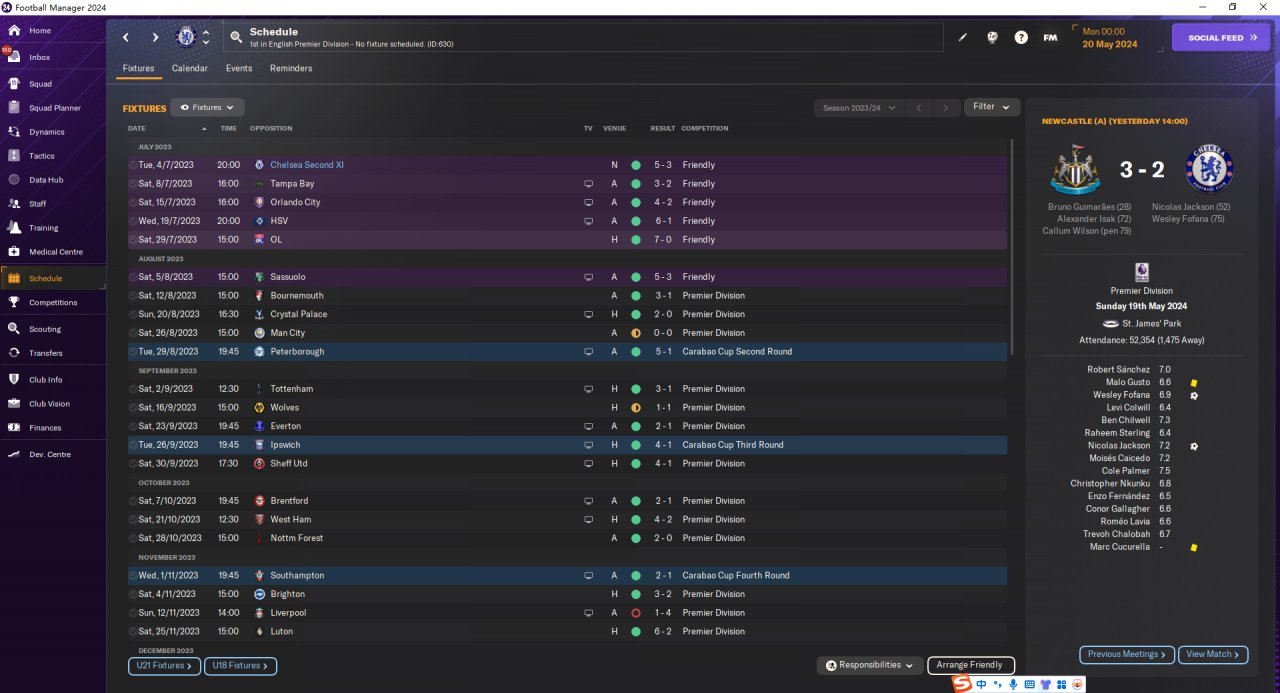This screenshot has width=1280, height=693.
Task: Click the 20 May 2024 date box
Action: coord(1115,38)
